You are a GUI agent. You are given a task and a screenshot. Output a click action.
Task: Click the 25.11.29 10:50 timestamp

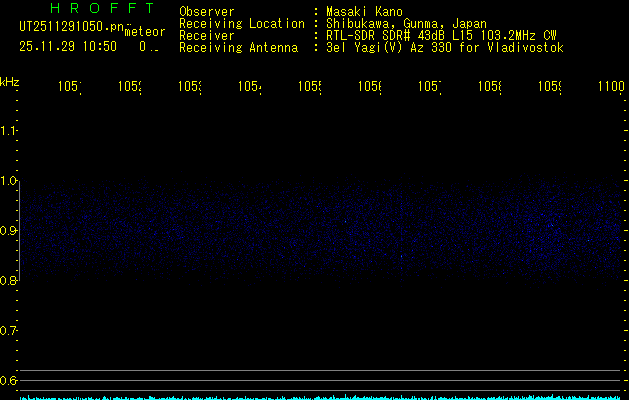click(x=68, y=46)
